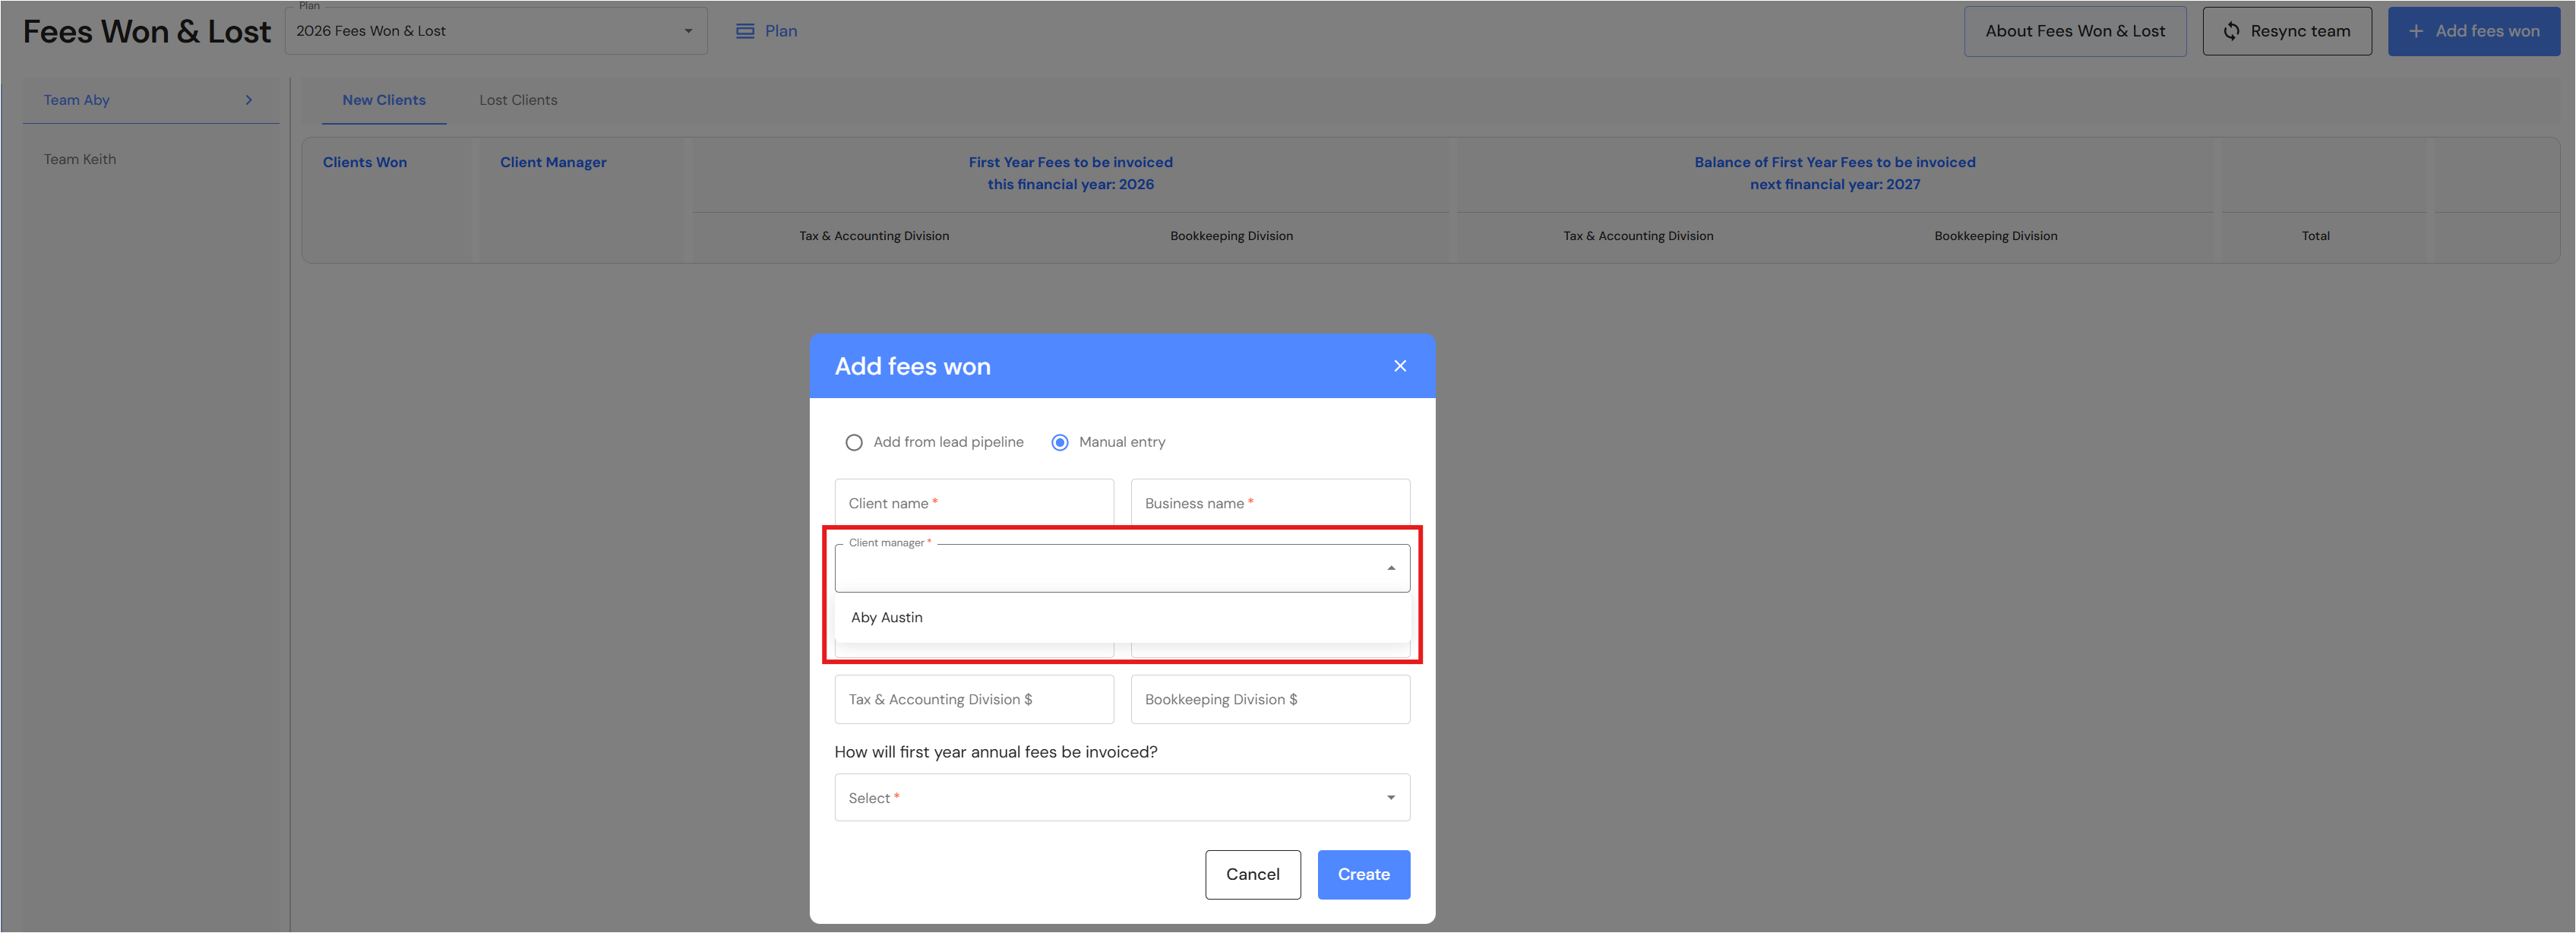2576x933 pixels.
Task: Switch to the Lost Clients tab
Action: click(x=518, y=100)
